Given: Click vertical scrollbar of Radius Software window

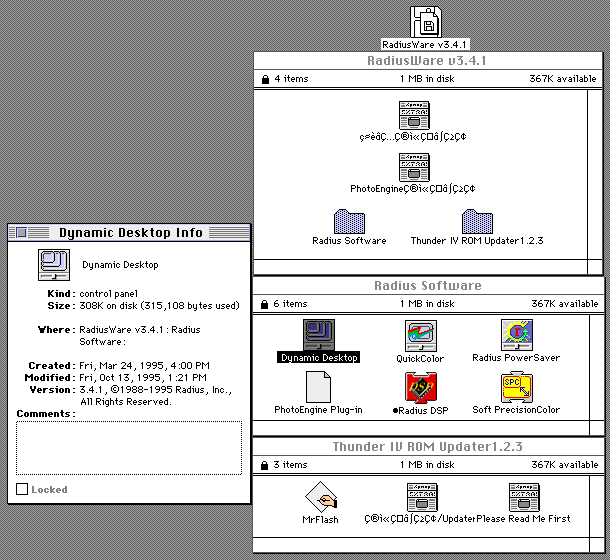Looking at the screenshot, I should click(x=597, y=368).
